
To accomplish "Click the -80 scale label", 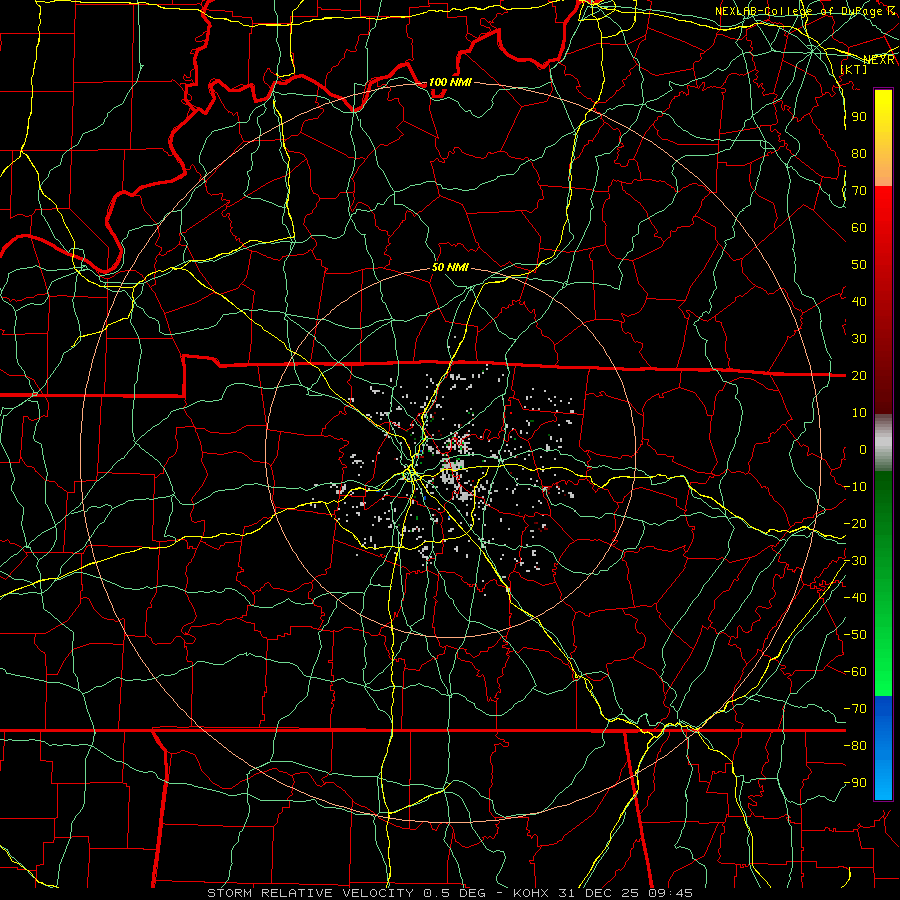I will [855, 746].
